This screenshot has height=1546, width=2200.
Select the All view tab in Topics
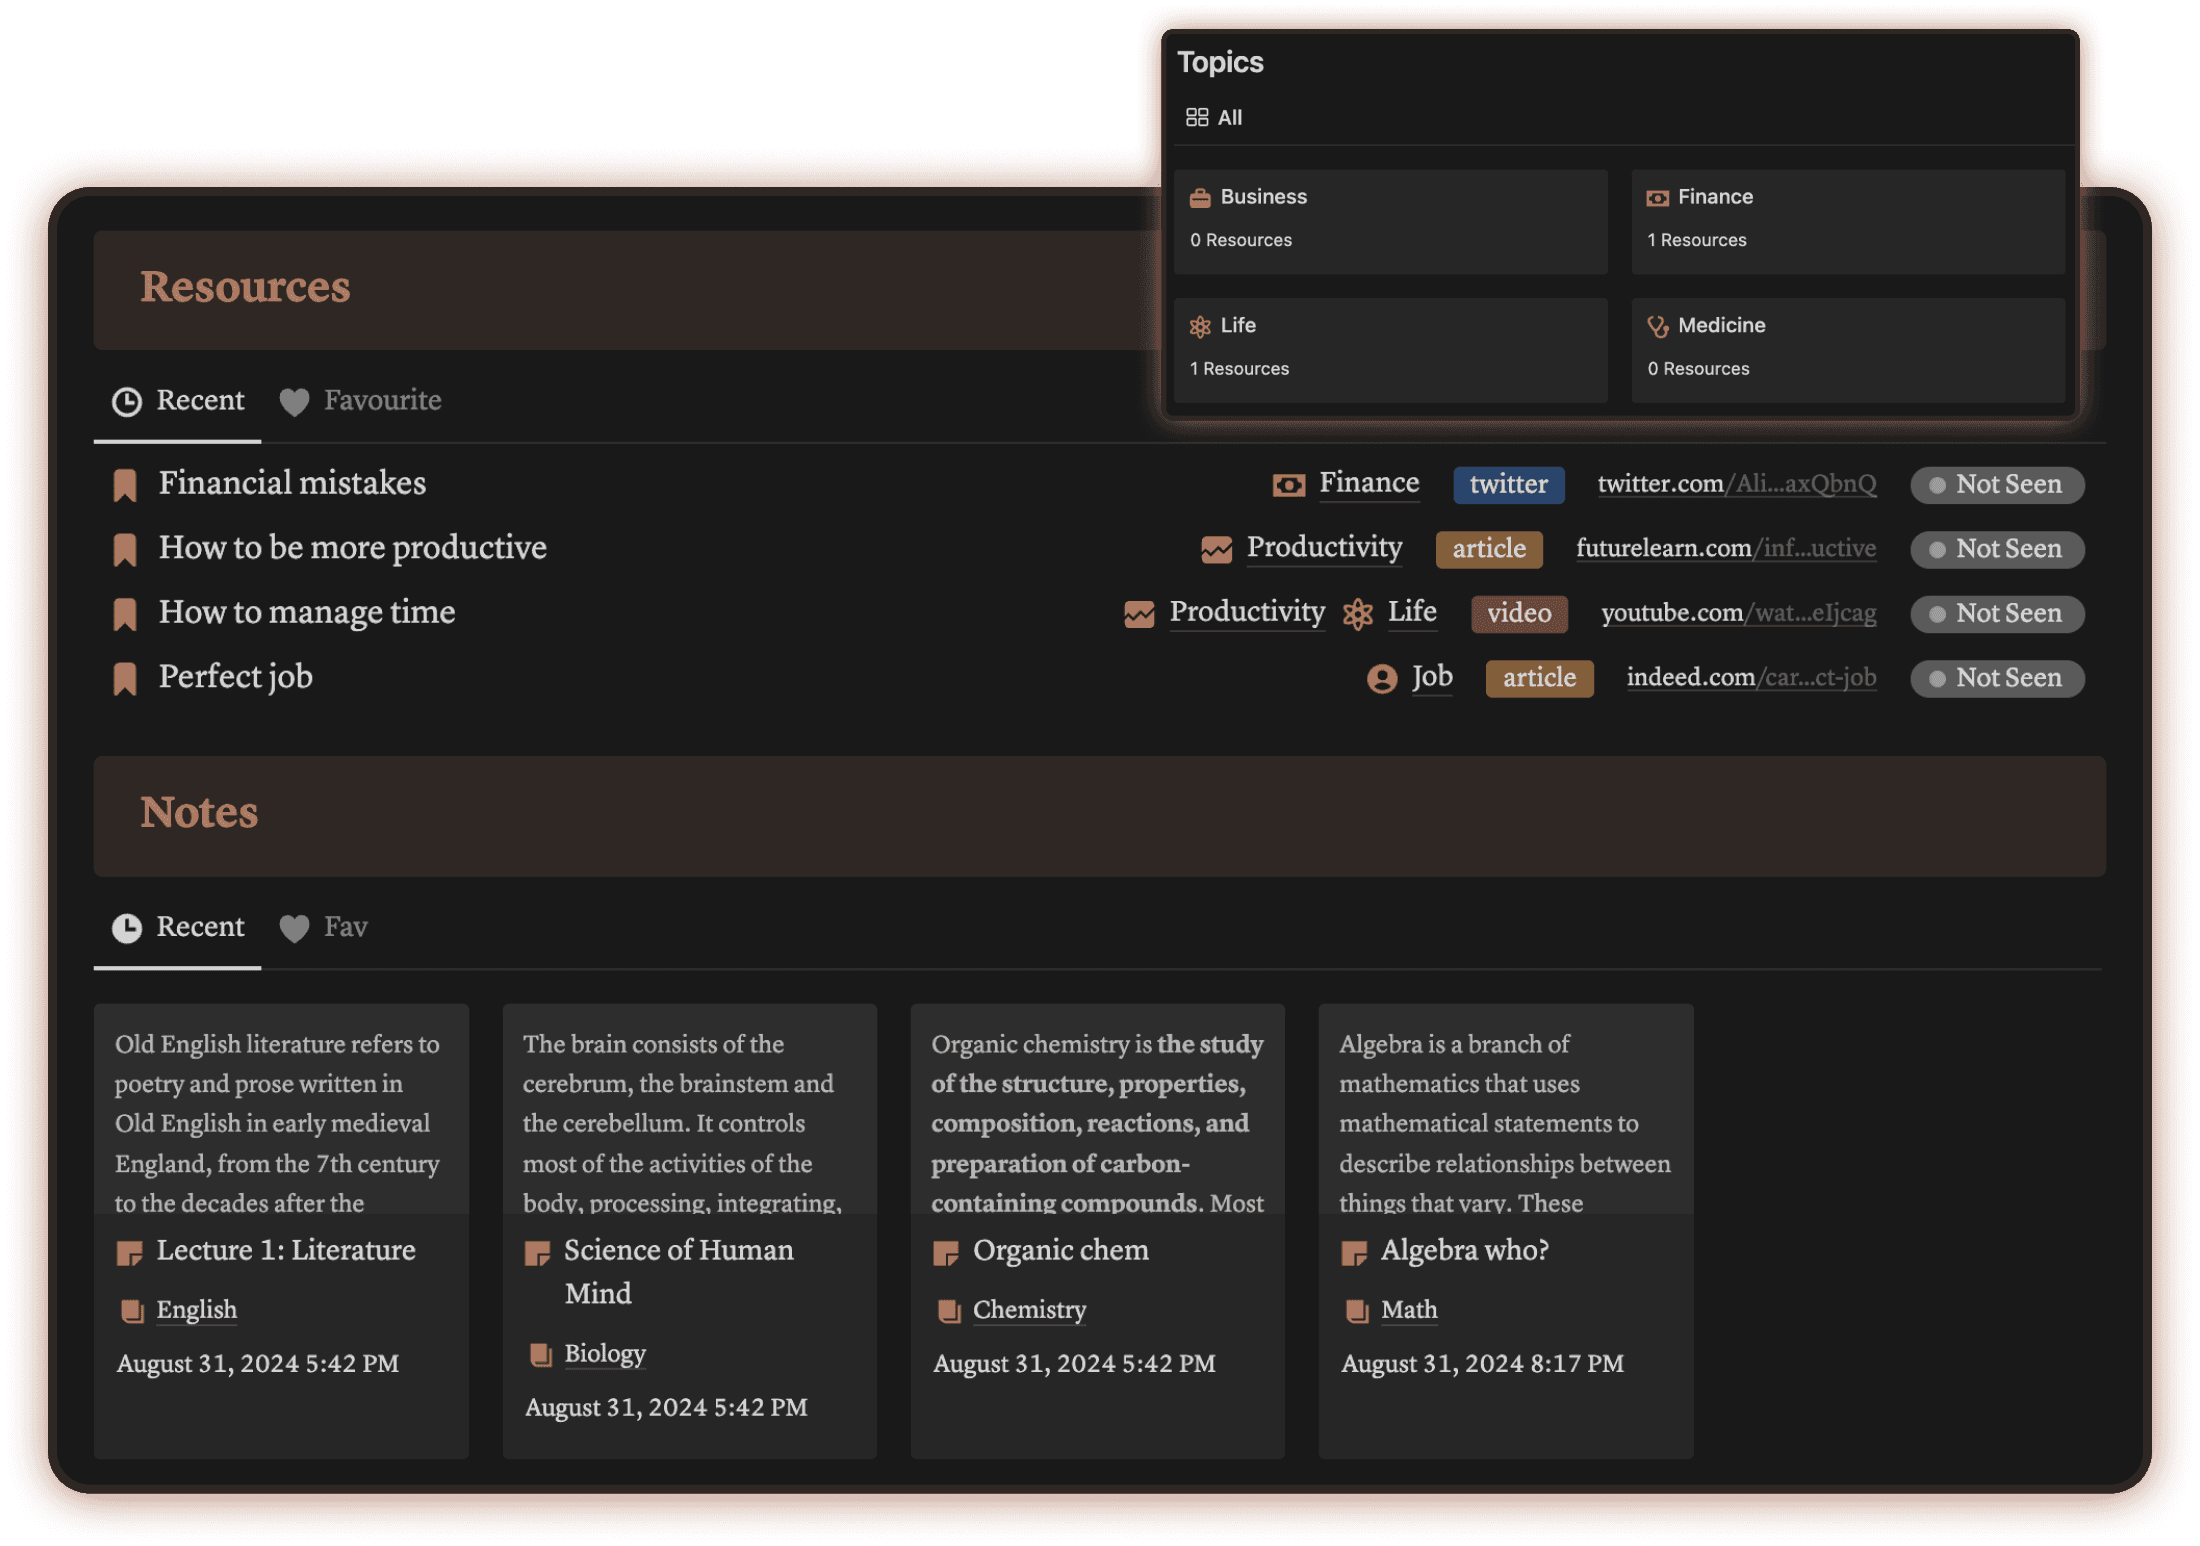pos(1214,118)
